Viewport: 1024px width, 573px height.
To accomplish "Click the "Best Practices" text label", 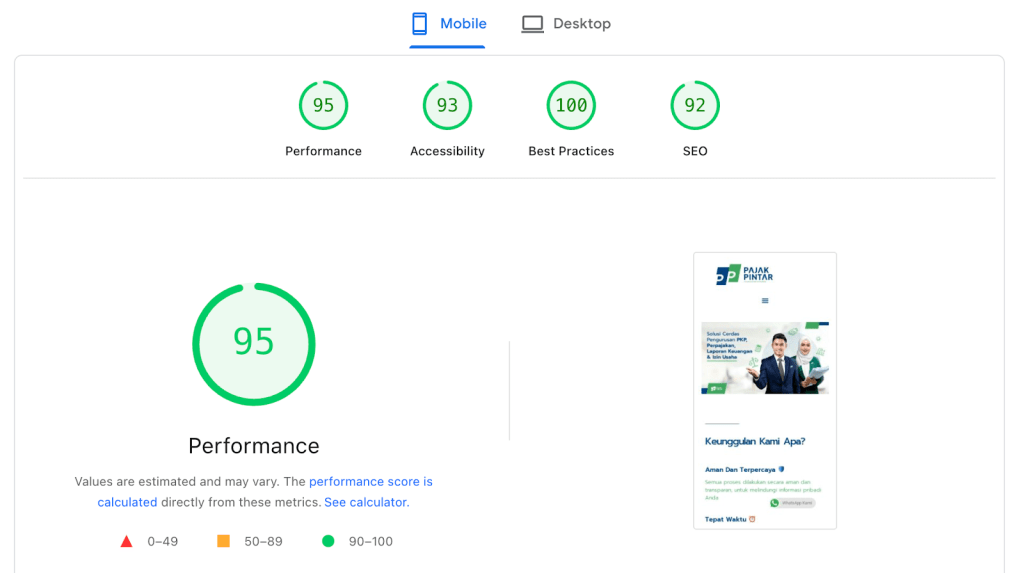I will [571, 151].
